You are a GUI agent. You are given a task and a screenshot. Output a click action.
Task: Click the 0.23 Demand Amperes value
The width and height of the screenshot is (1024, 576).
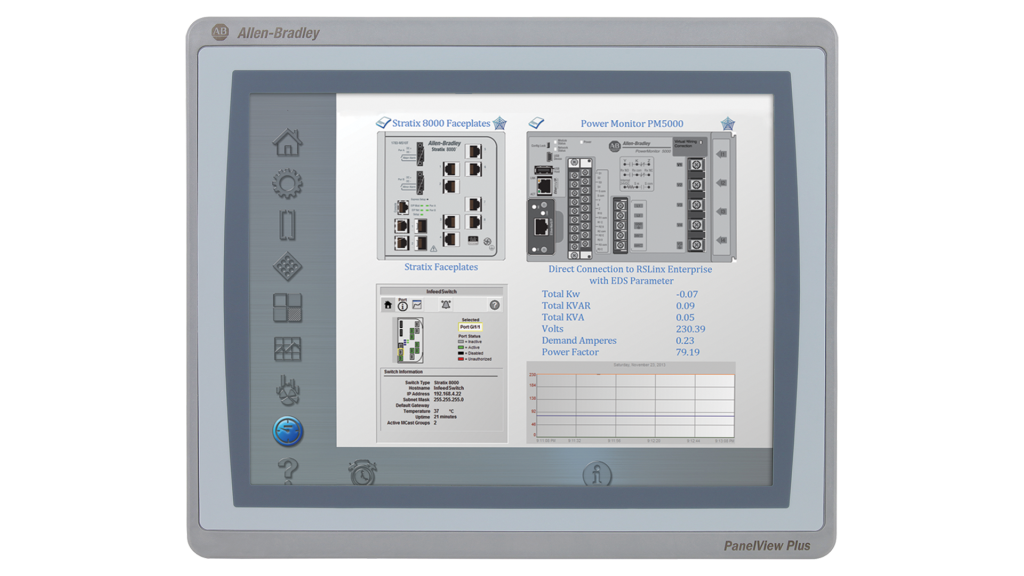point(685,341)
